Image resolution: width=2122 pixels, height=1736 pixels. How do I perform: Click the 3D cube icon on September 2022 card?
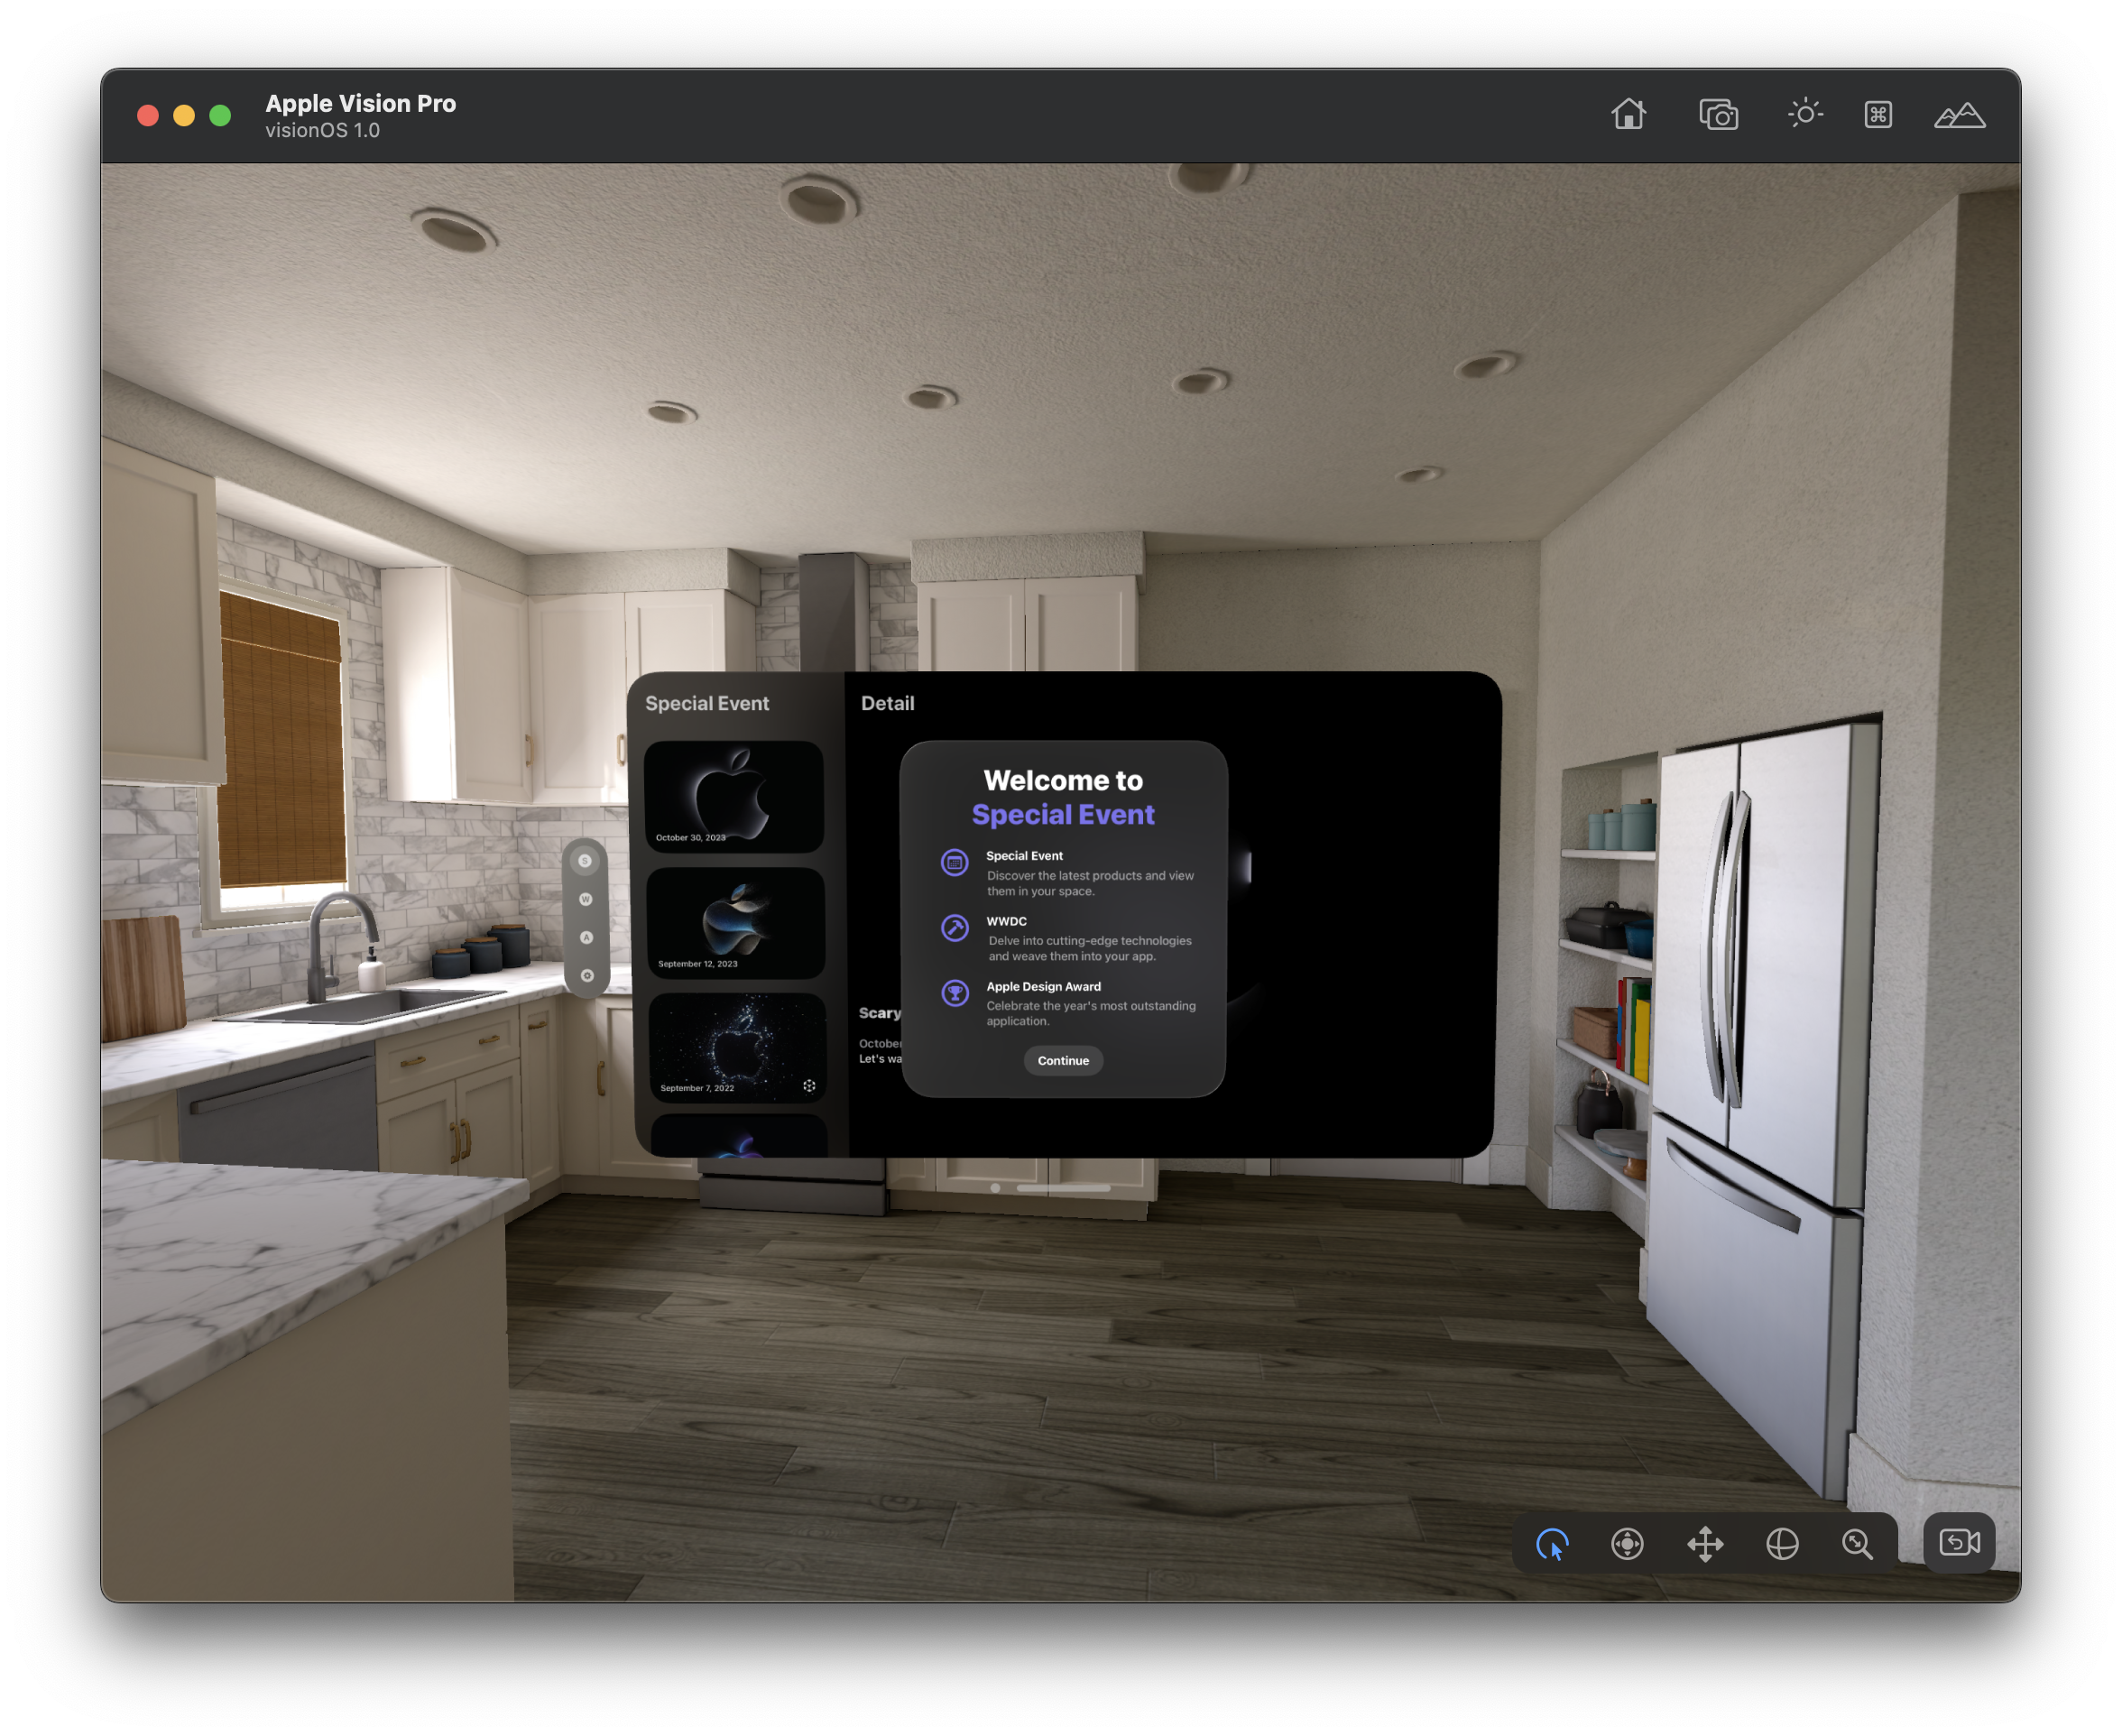click(x=809, y=1085)
